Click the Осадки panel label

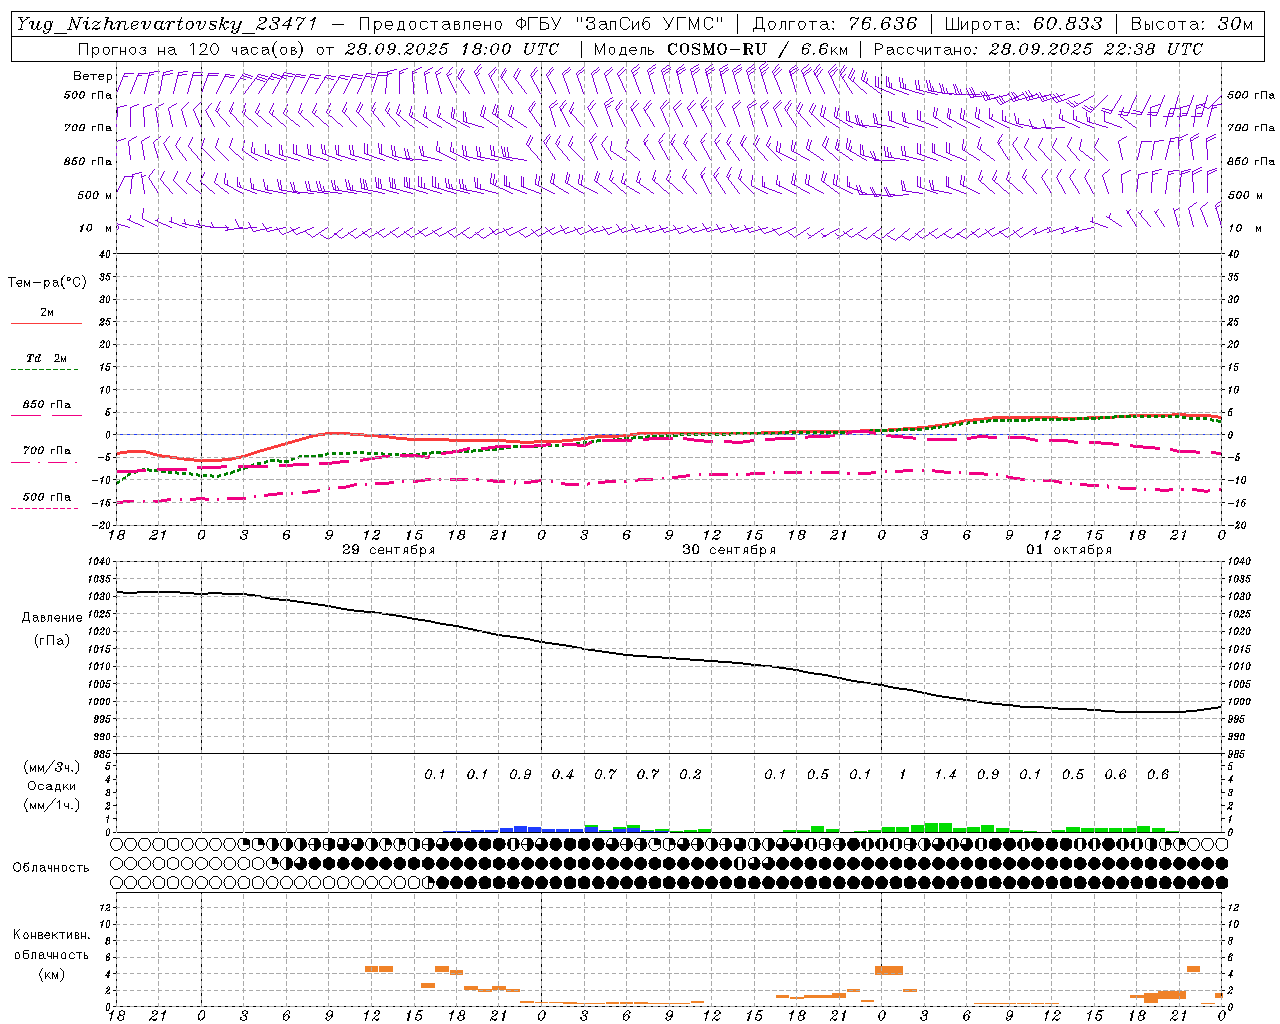point(51,786)
